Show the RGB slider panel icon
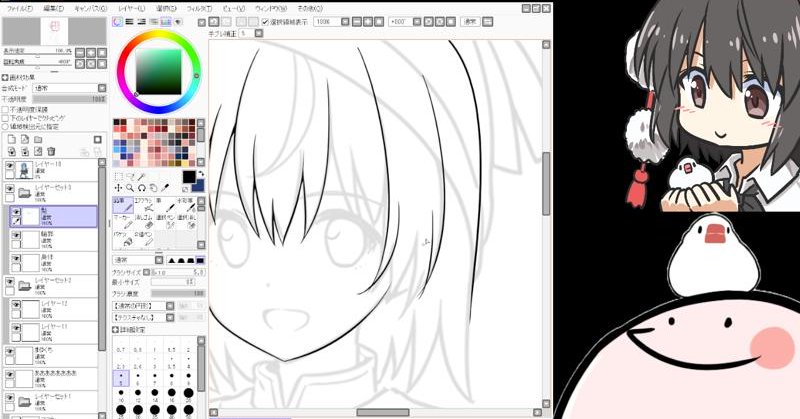The height and width of the screenshot is (419, 800). click(130, 22)
